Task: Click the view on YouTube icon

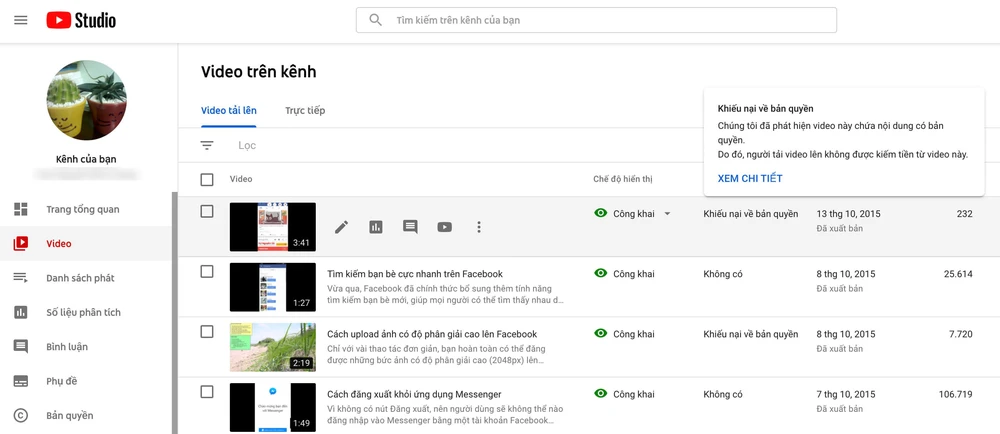Action: pyautogui.click(x=445, y=227)
